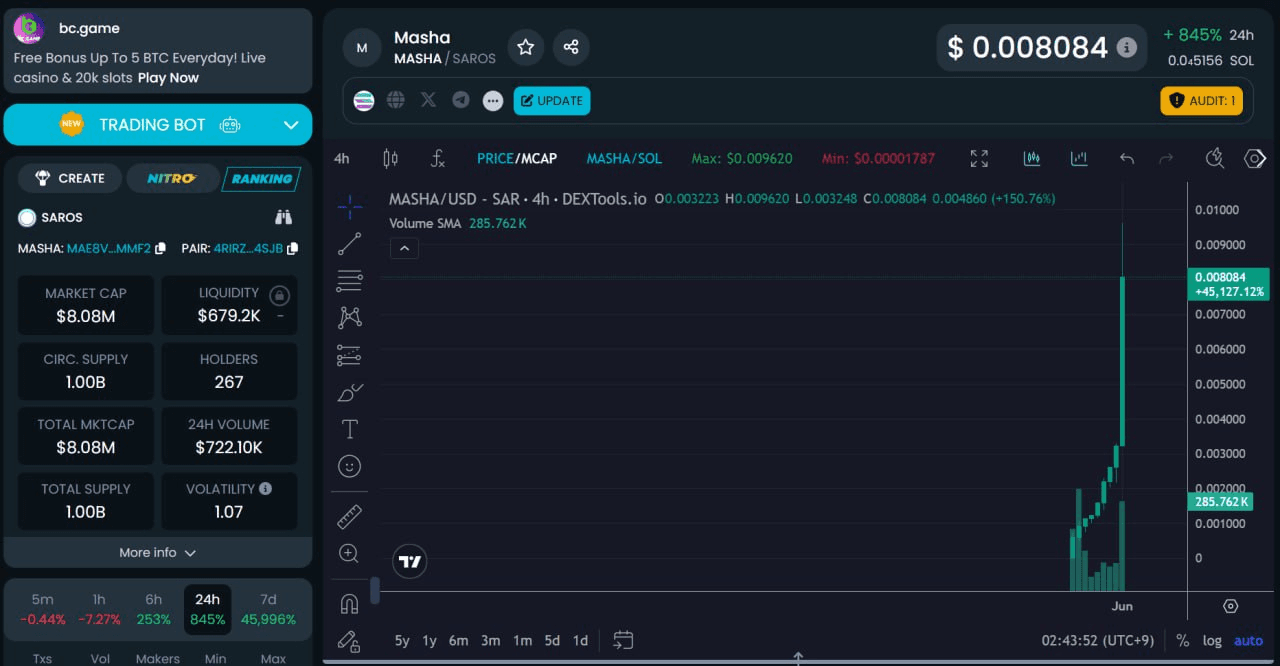Open quick search magnifier icon on chart toolbar
1280x666 pixels.
1215,158
